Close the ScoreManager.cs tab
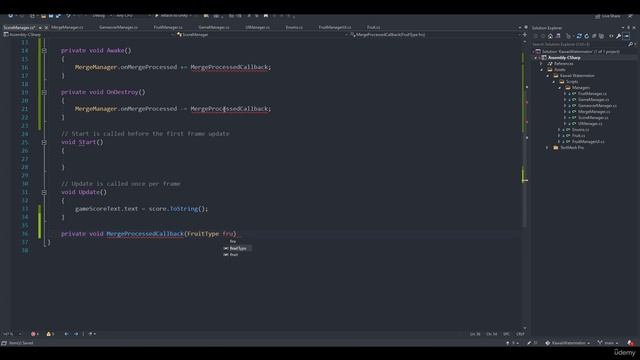 tap(46, 28)
